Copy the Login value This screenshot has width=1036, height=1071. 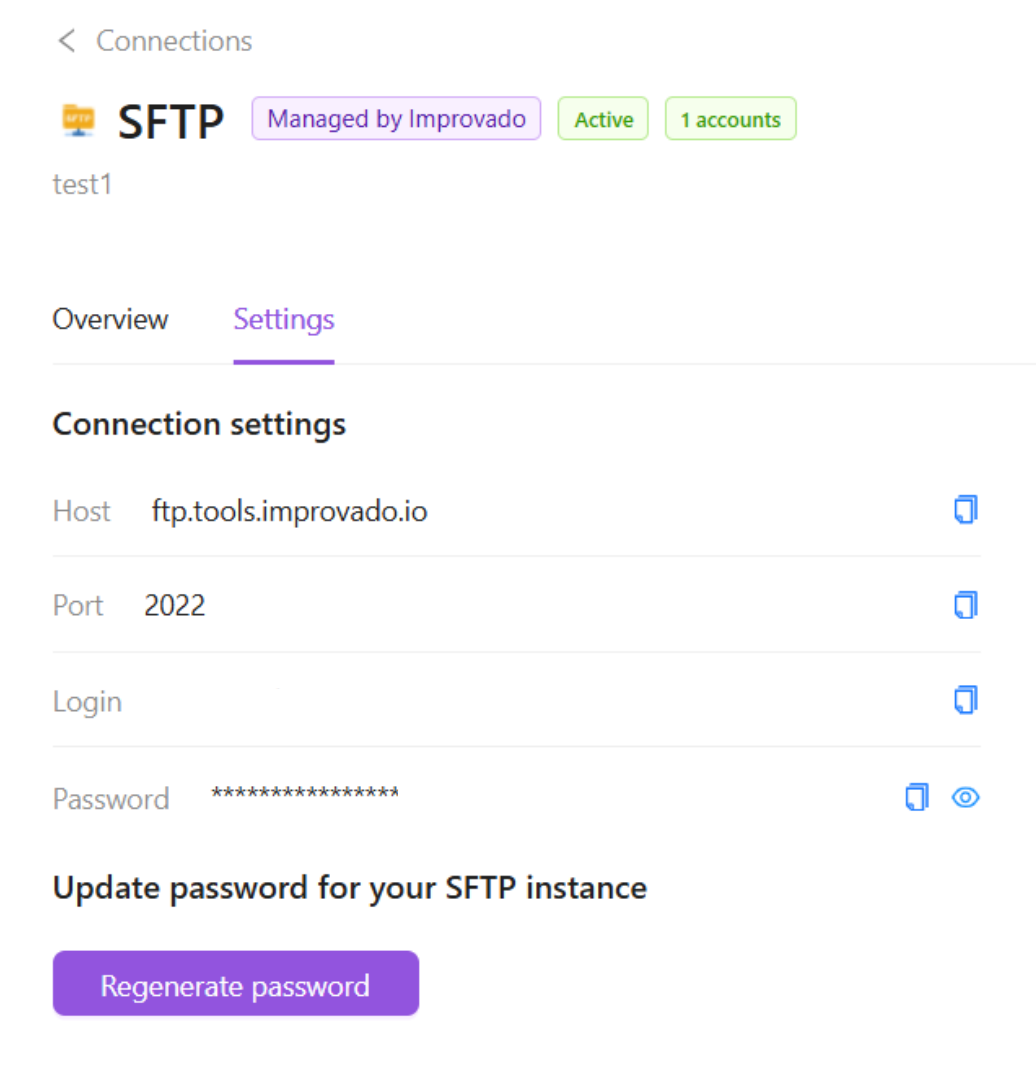(x=965, y=699)
